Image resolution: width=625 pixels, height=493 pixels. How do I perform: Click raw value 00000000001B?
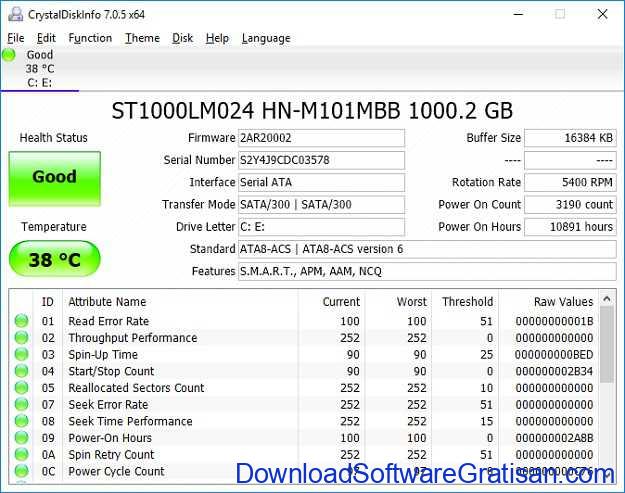click(554, 321)
